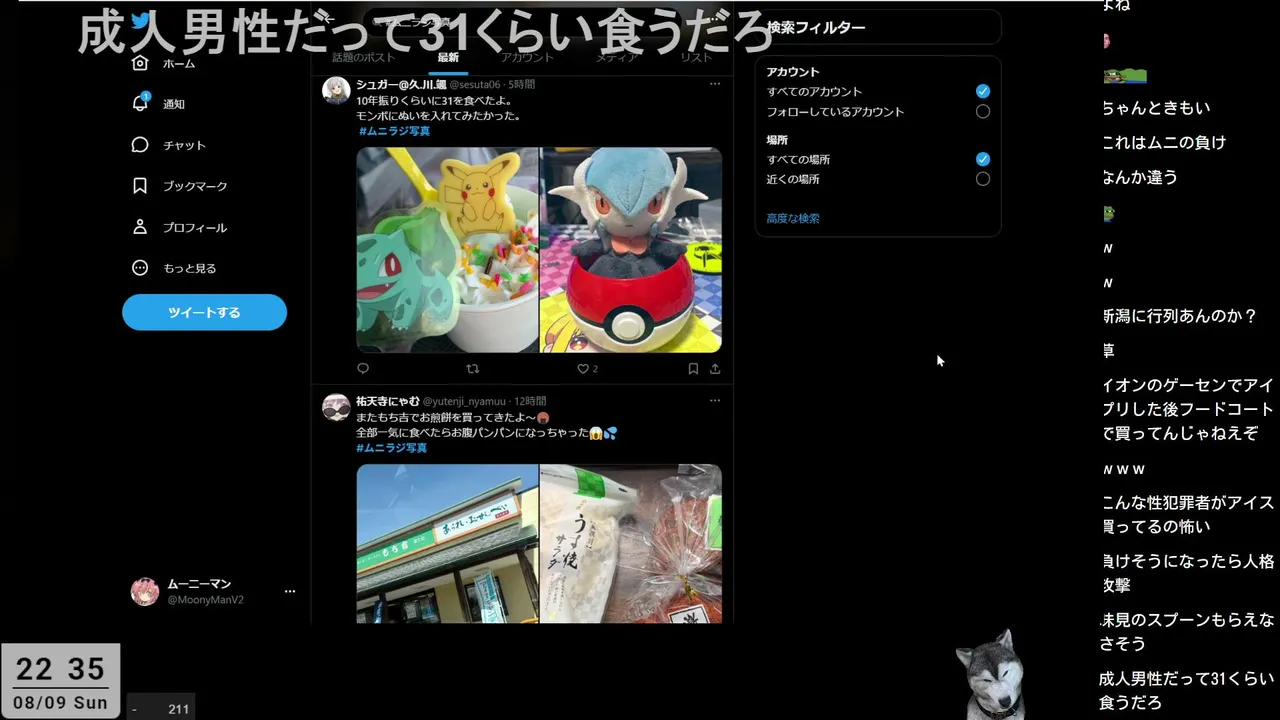The width and height of the screenshot is (1280, 720).
Task: Open 通知 with the bell icon
Action: [x=140, y=103]
